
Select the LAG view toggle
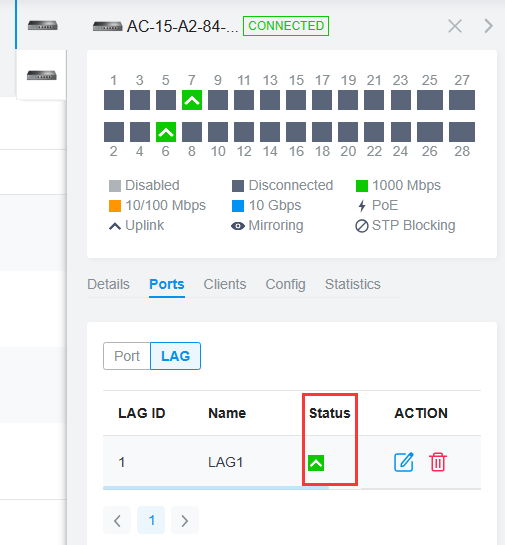[176, 356]
